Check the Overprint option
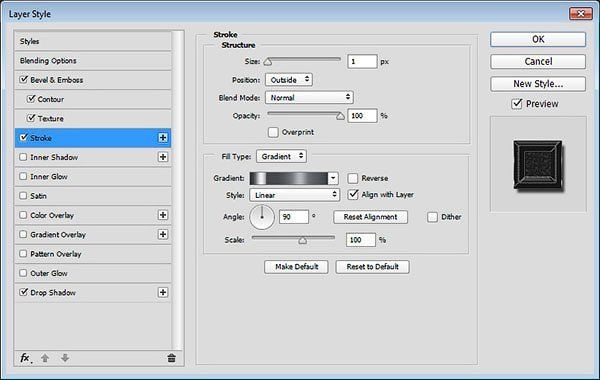The height and width of the screenshot is (380, 600). (x=273, y=132)
